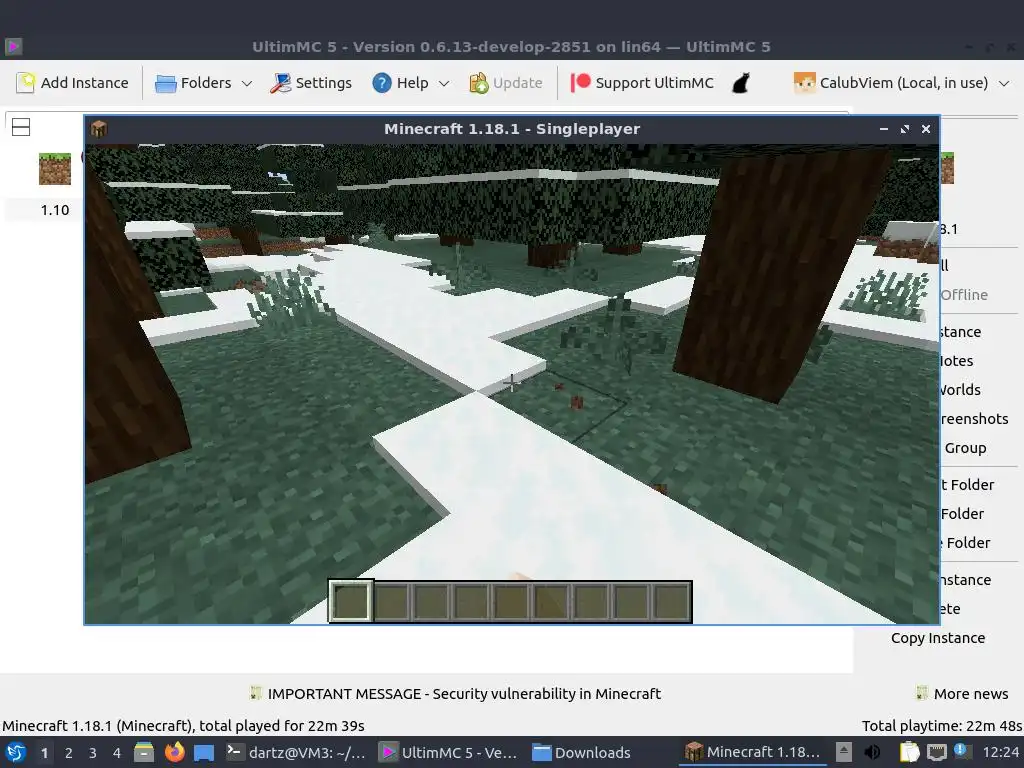Click the network status tray icon
The image size is (1024, 768).
point(936,752)
